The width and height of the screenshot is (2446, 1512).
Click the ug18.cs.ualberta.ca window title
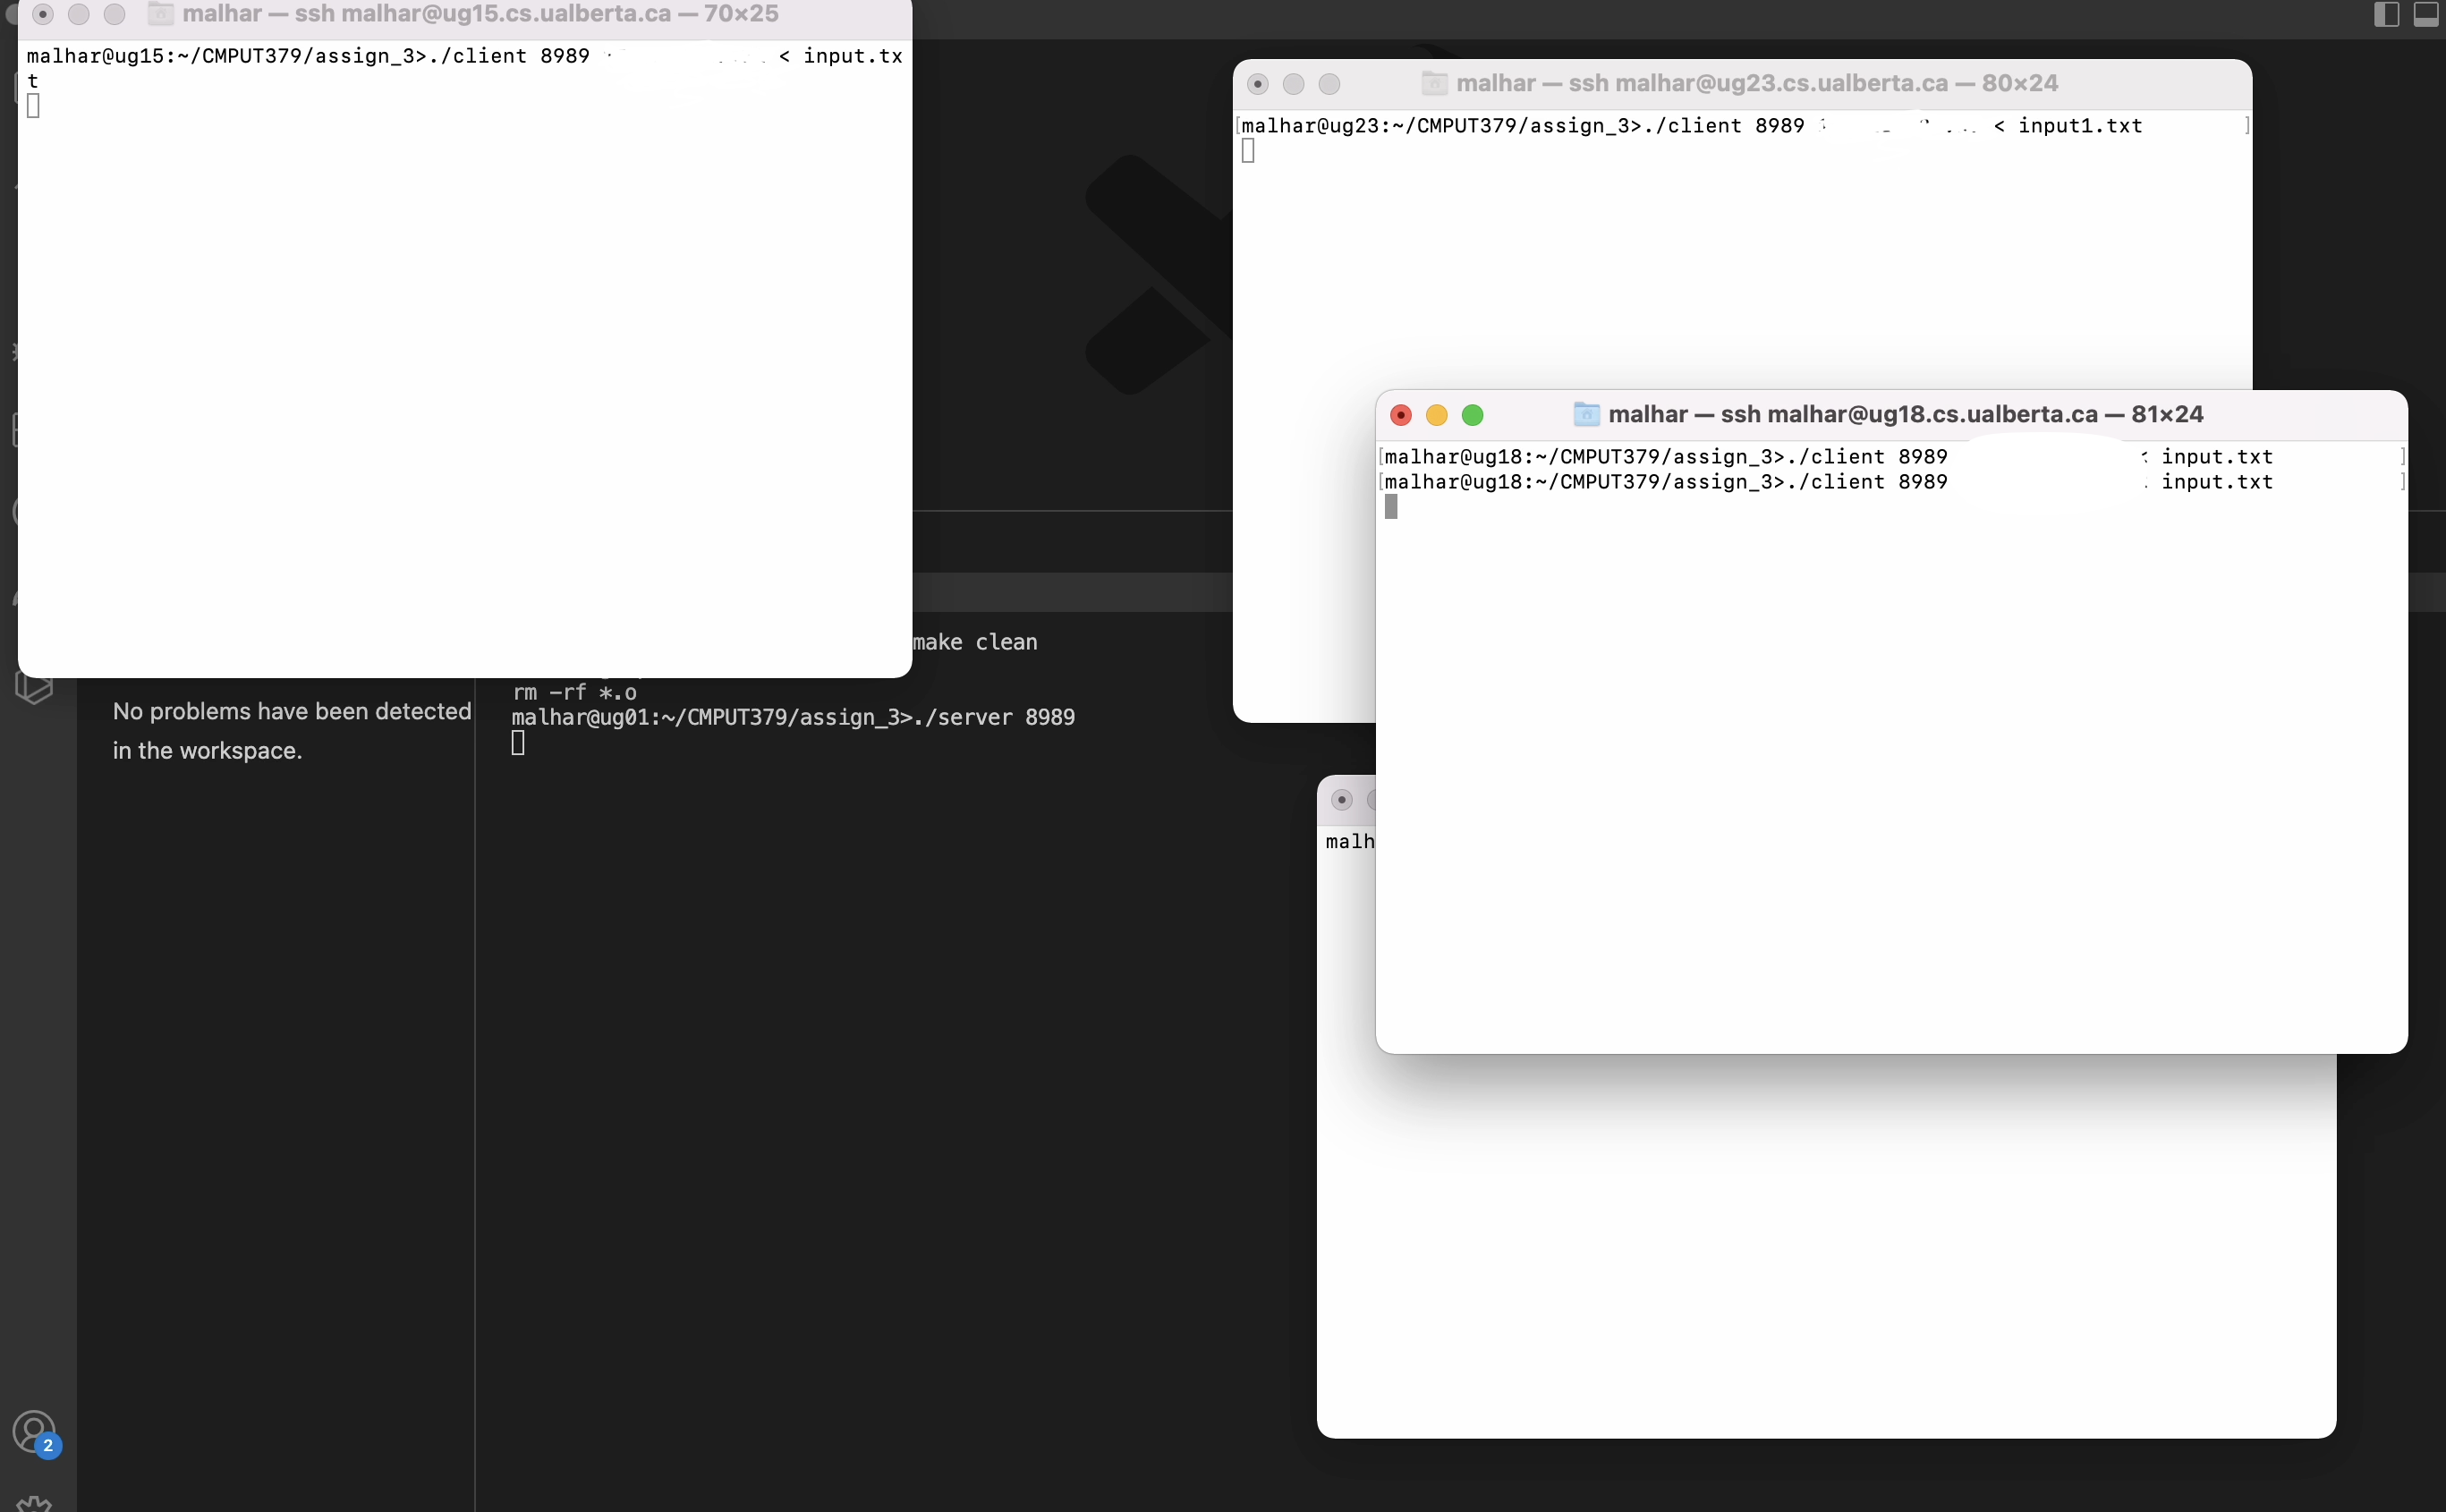click(x=1906, y=414)
